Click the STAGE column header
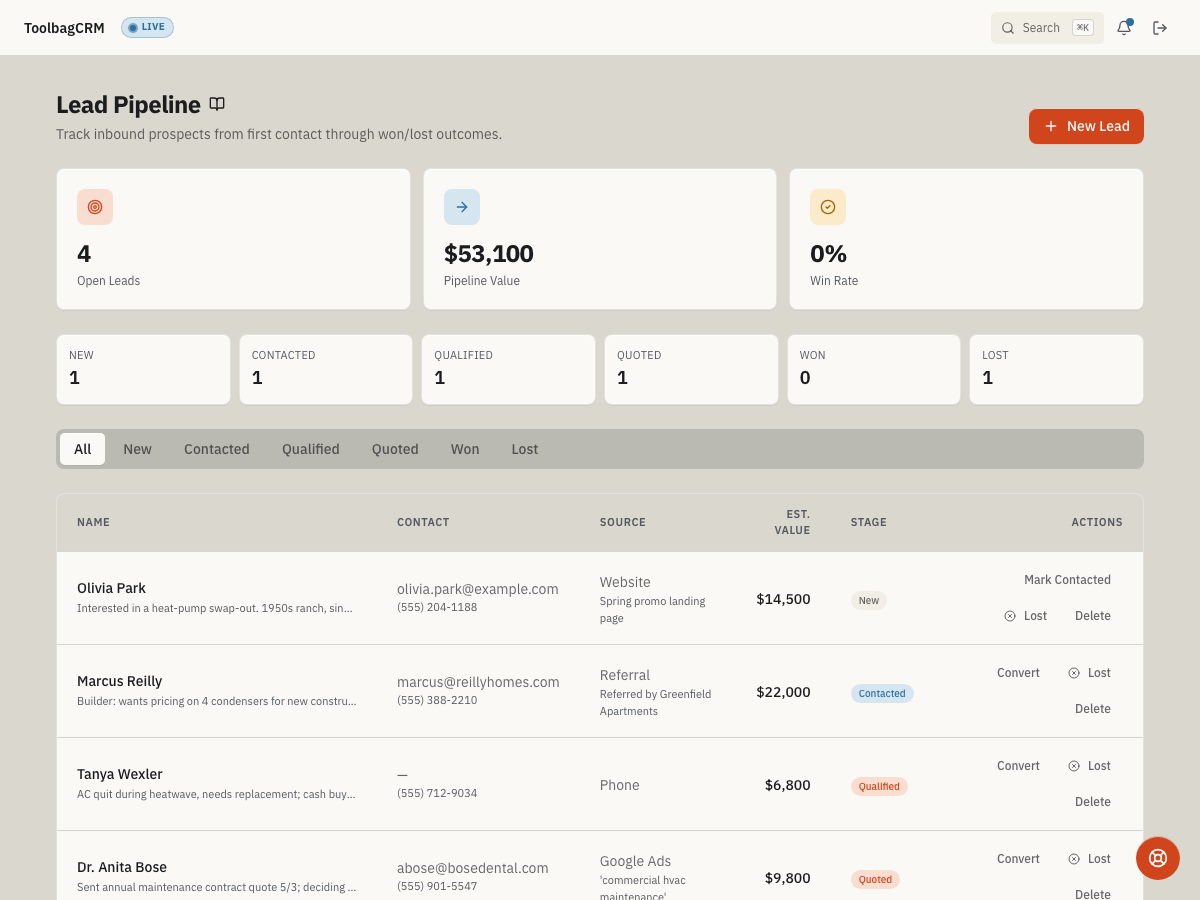Image resolution: width=1200 pixels, height=900 pixels. coord(869,522)
